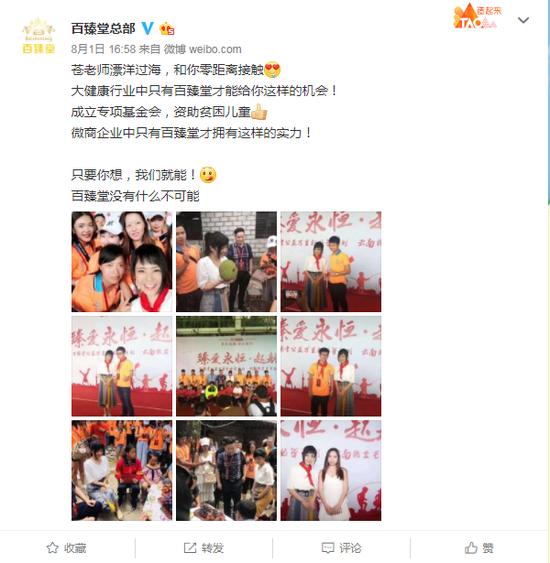Open the photo of woman holding jackfruit
The height and width of the screenshot is (563, 550).
coord(226,261)
